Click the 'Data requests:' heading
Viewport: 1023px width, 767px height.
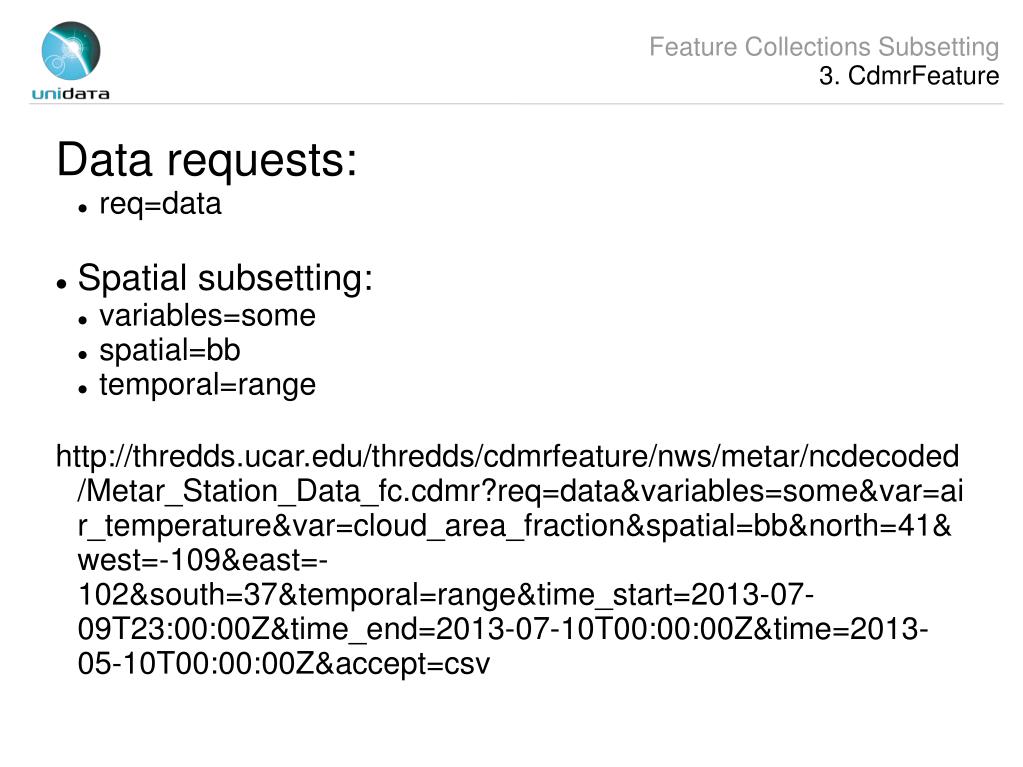coord(207,159)
